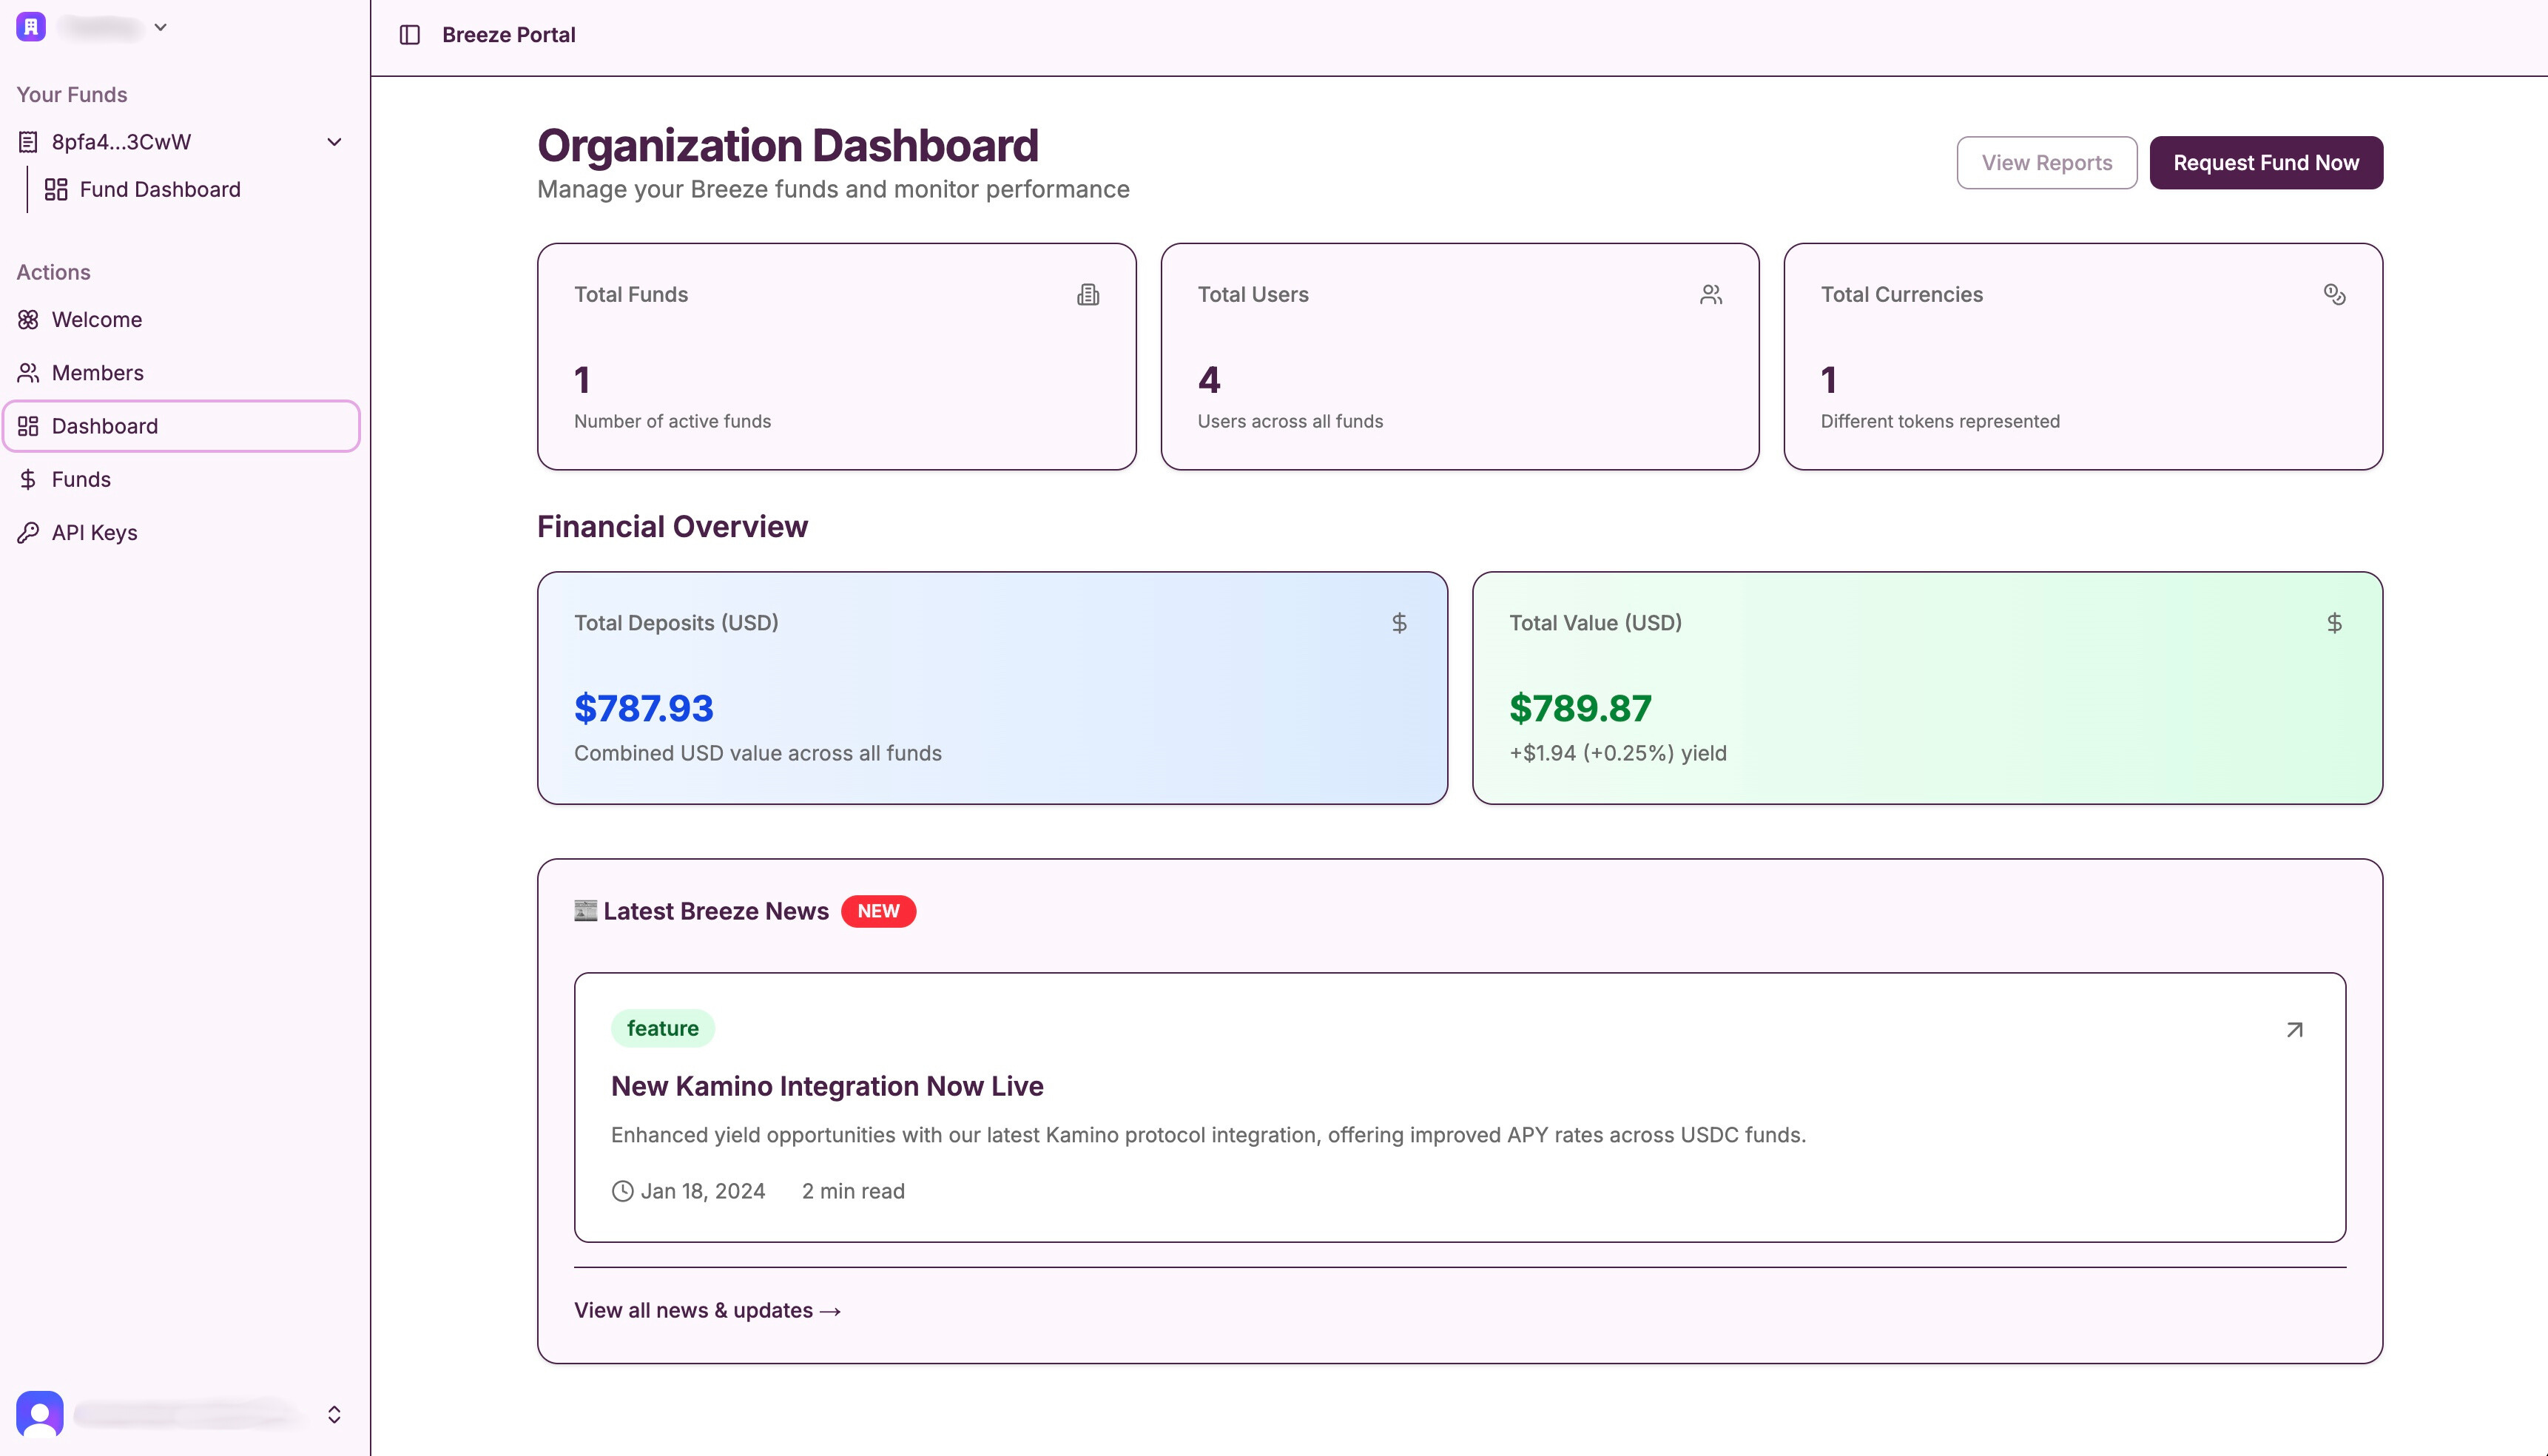The width and height of the screenshot is (2548, 1456).
Task: Click the API Keys key icon
Action: pos(28,532)
